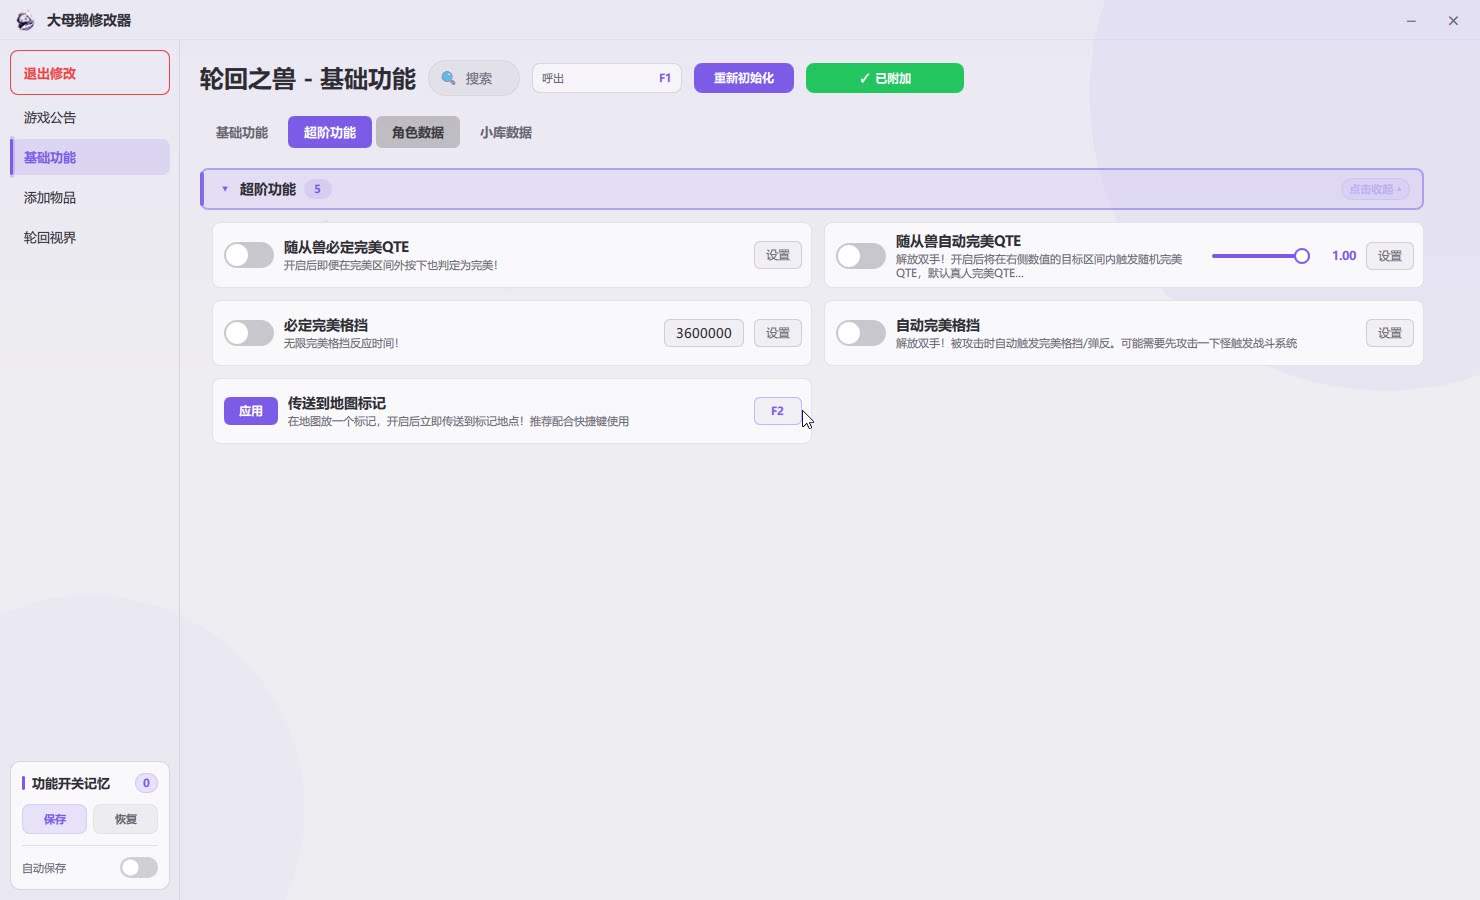Open the 角色数据 tab
This screenshot has width=1480, height=900.
(418, 132)
